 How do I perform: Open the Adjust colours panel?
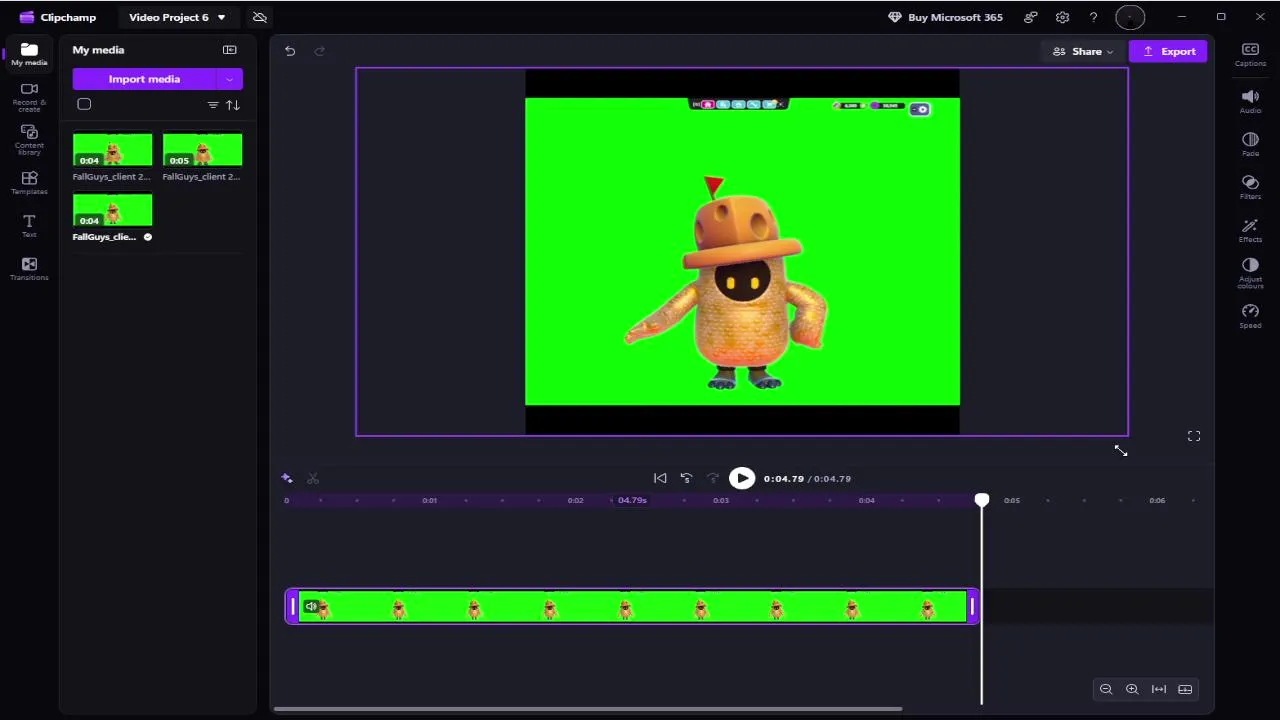pyautogui.click(x=1250, y=274)
